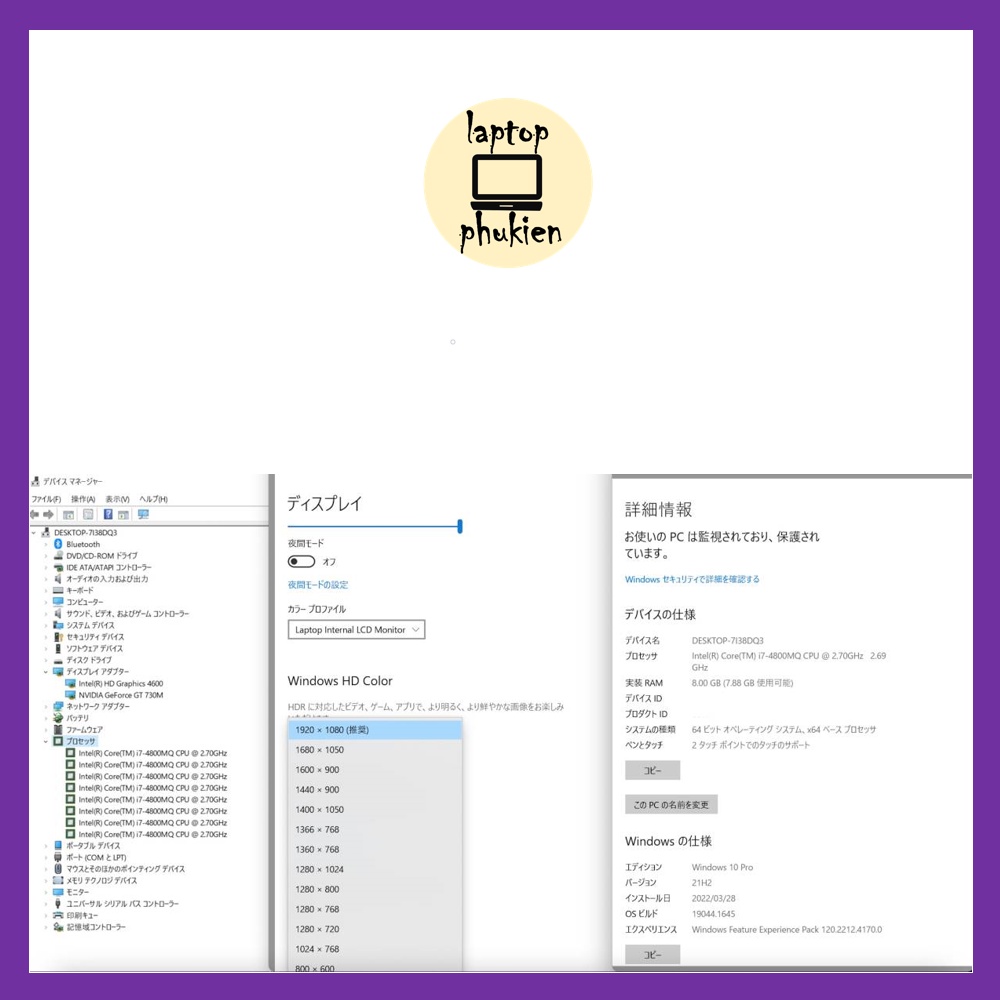Collapse the ディスプレイ アダプター node

(46, 672)
